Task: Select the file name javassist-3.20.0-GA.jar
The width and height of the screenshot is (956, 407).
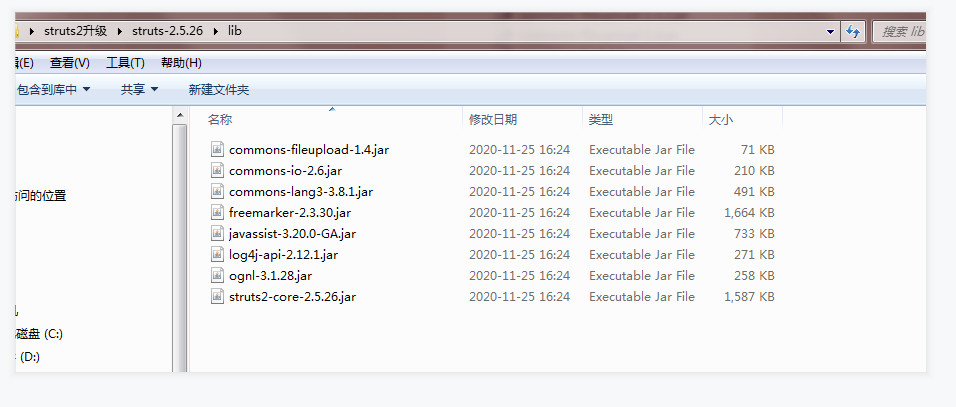Action: (x=293, y=233)
